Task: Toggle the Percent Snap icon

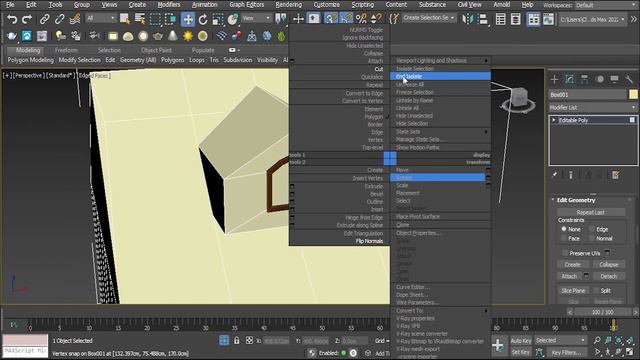Action: (x=361, y=18)
